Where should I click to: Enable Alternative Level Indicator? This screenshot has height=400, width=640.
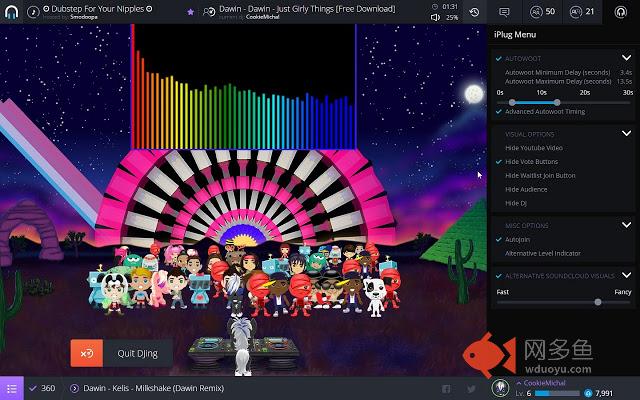[542, 253]
